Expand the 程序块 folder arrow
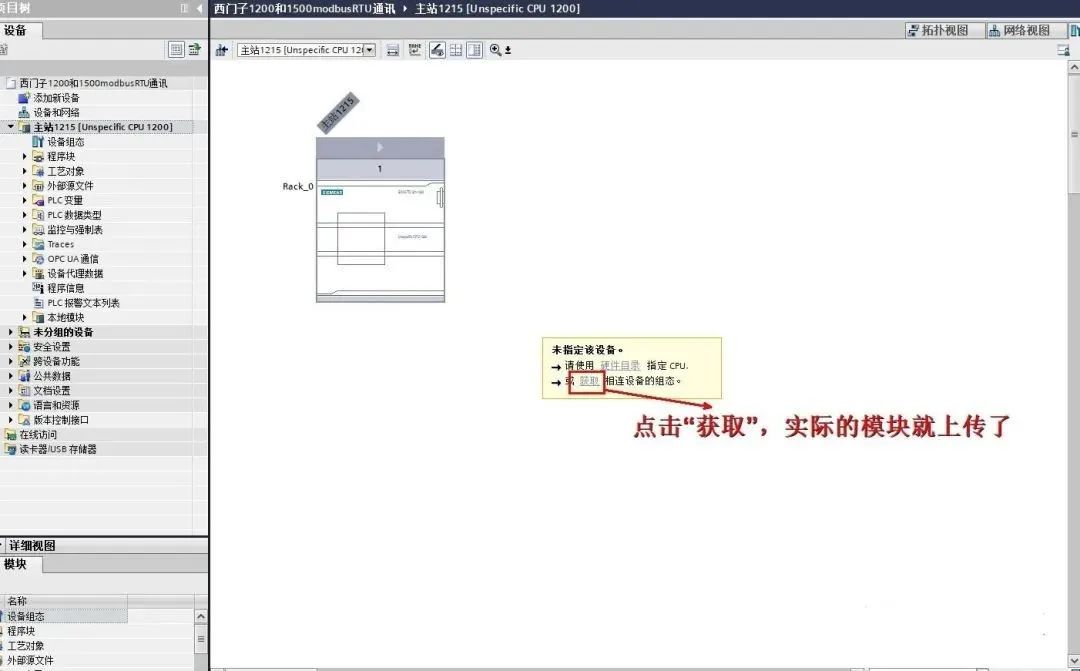This screenshot has width=1080, height=671. 25,156
